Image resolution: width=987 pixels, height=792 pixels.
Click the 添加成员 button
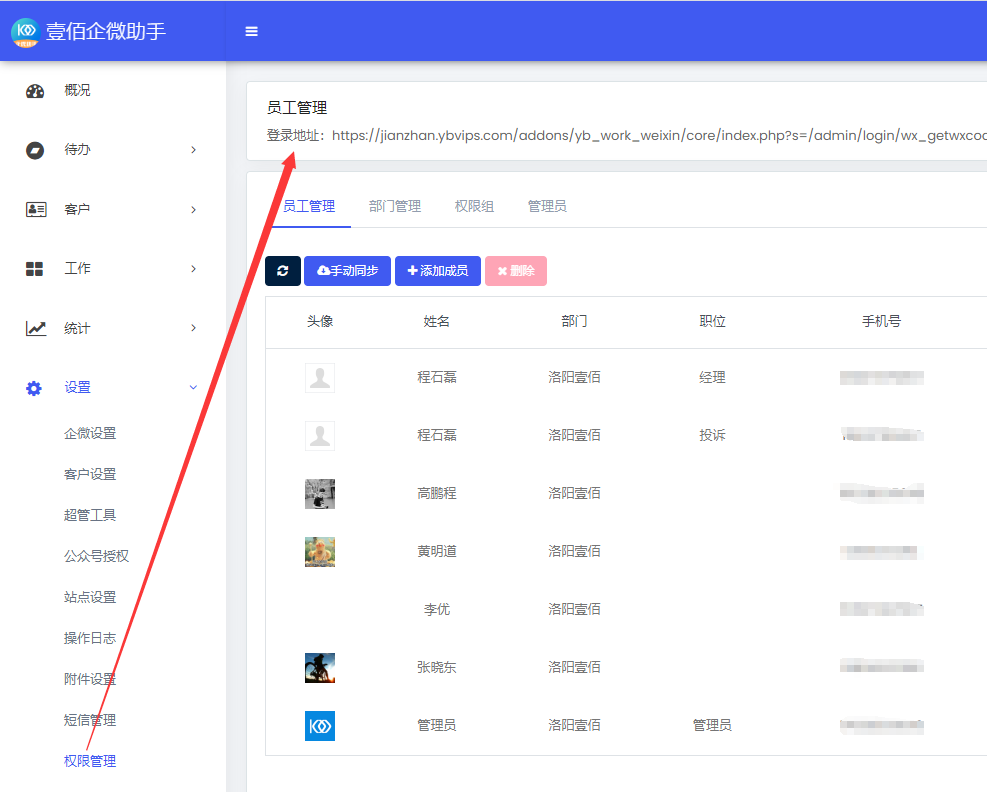coord(438,271)
